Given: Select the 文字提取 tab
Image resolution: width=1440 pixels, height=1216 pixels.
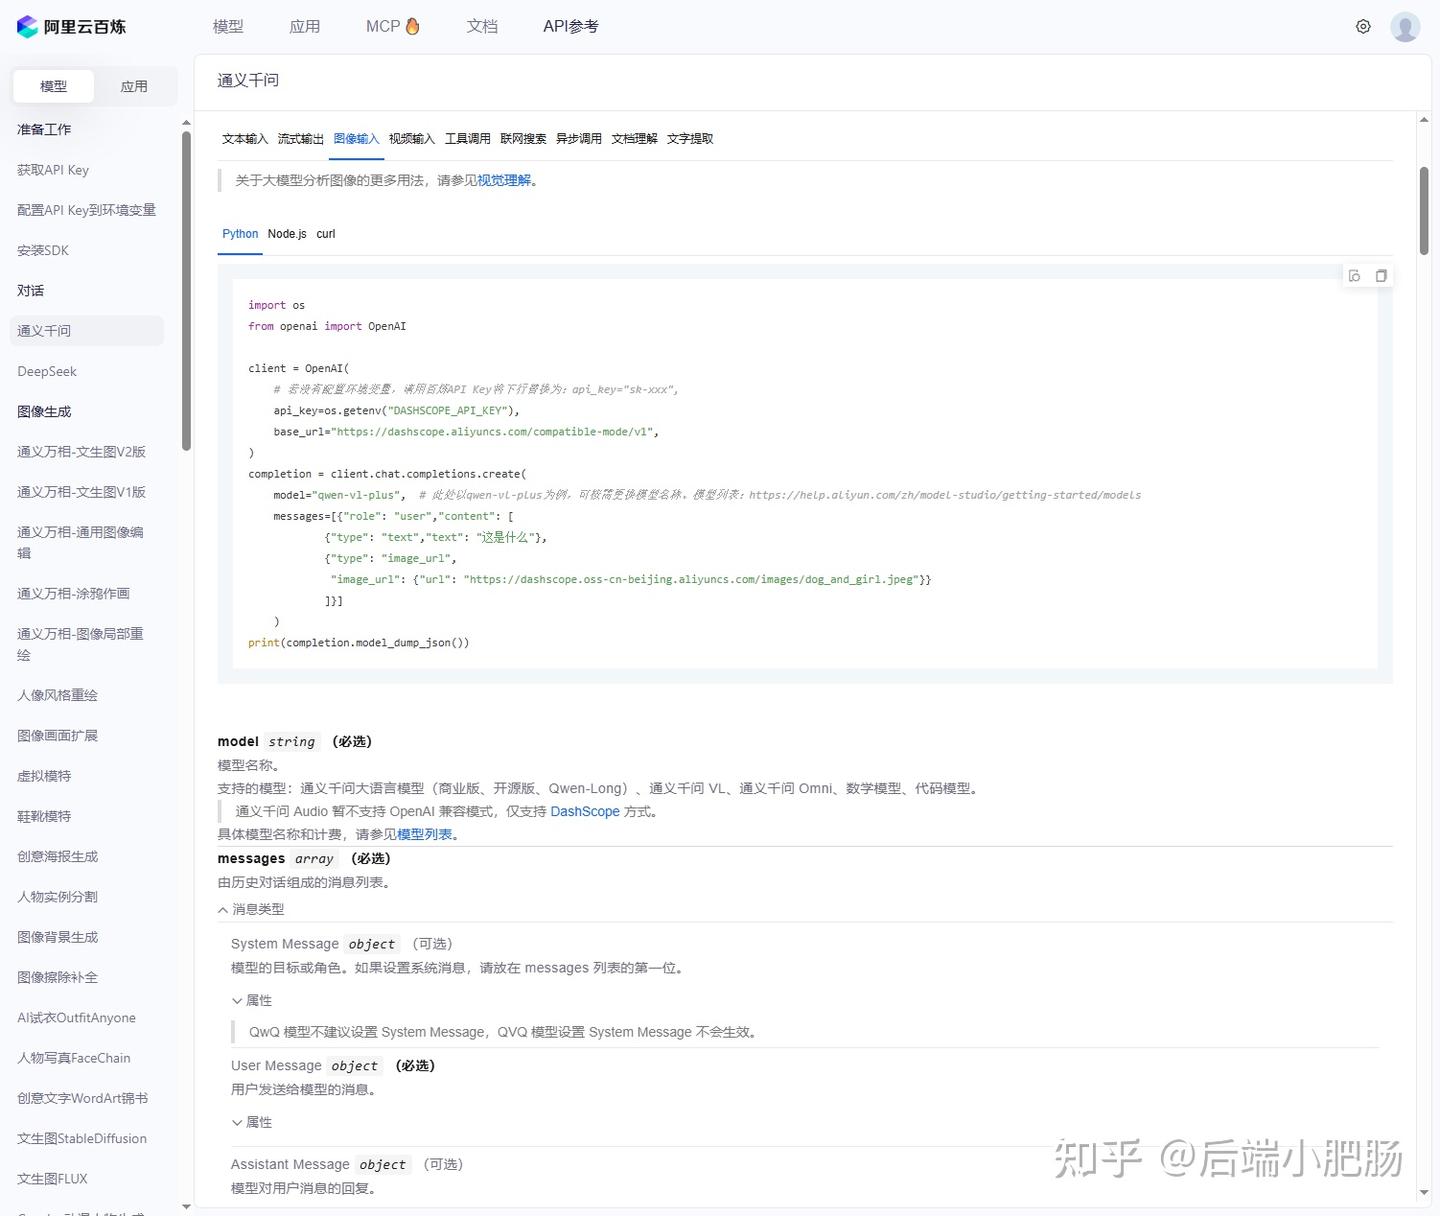Looking at the screenshot, I should 690,139.
